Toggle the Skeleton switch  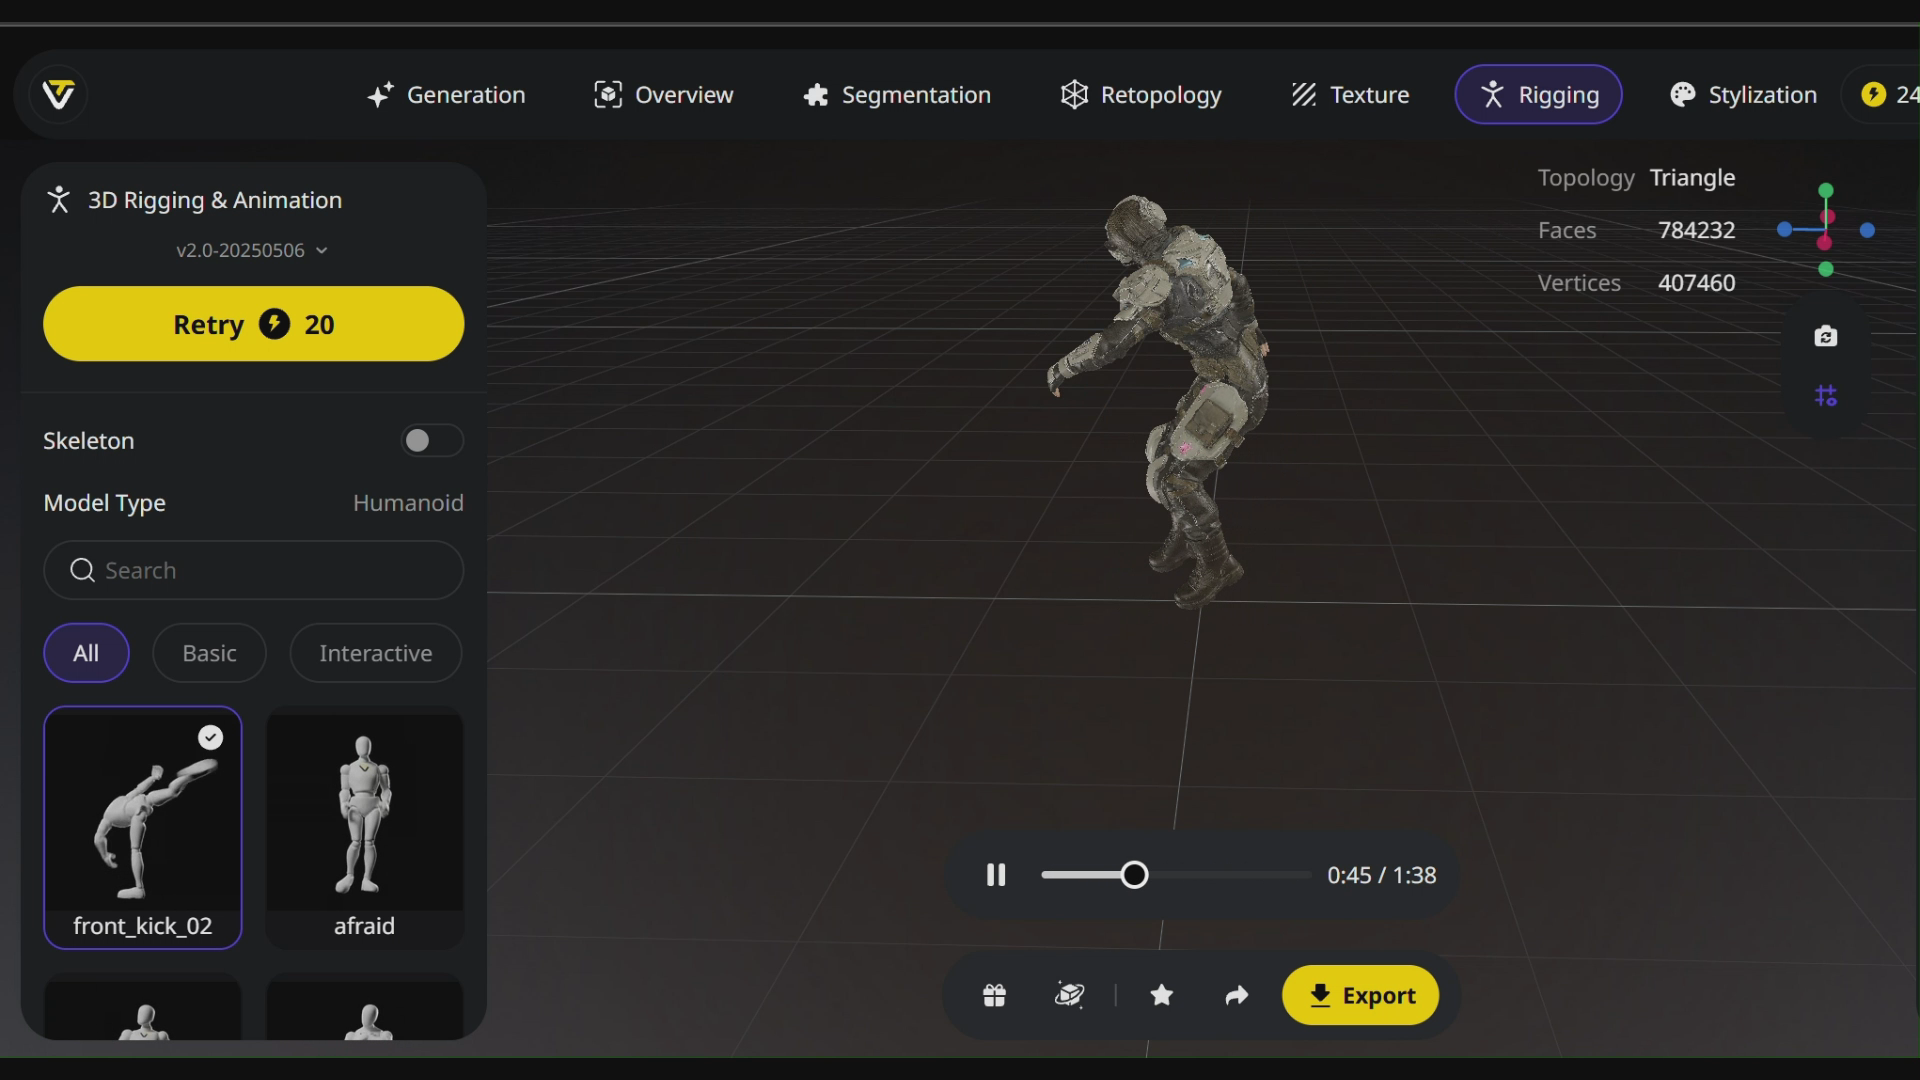tap(432, 440)
